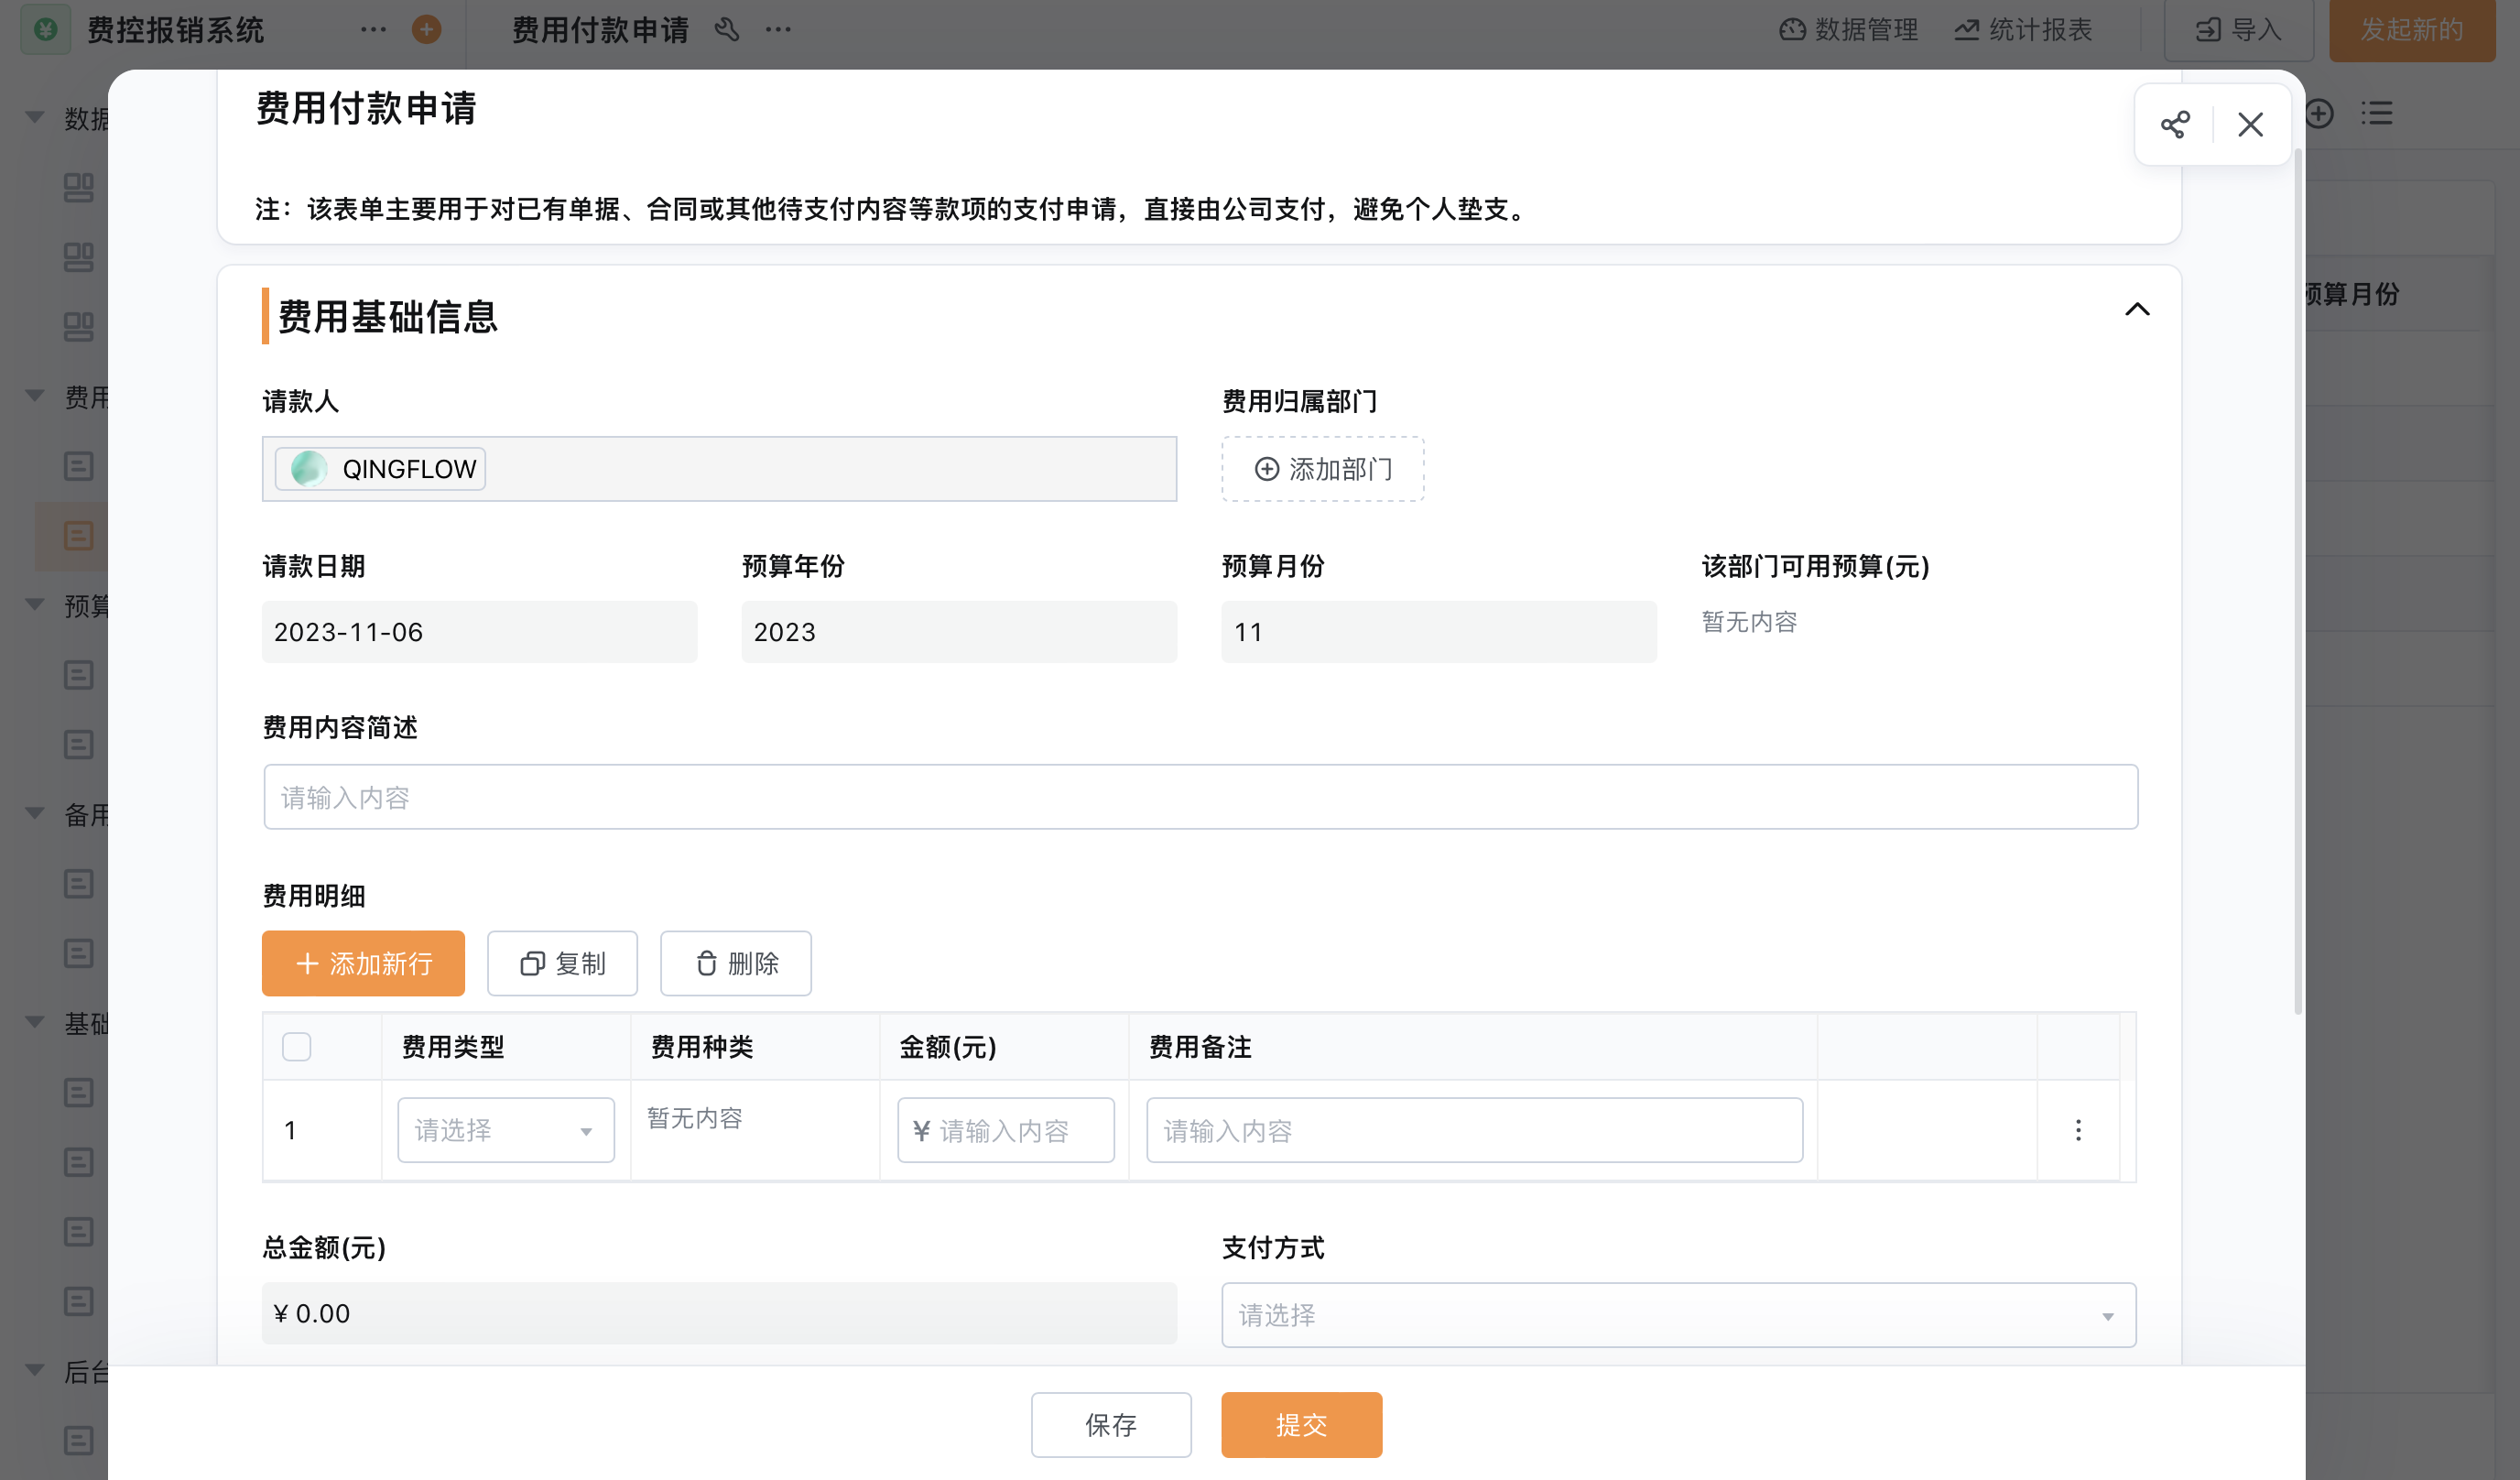Click the orange plus icon in top bar

[426, 29]
